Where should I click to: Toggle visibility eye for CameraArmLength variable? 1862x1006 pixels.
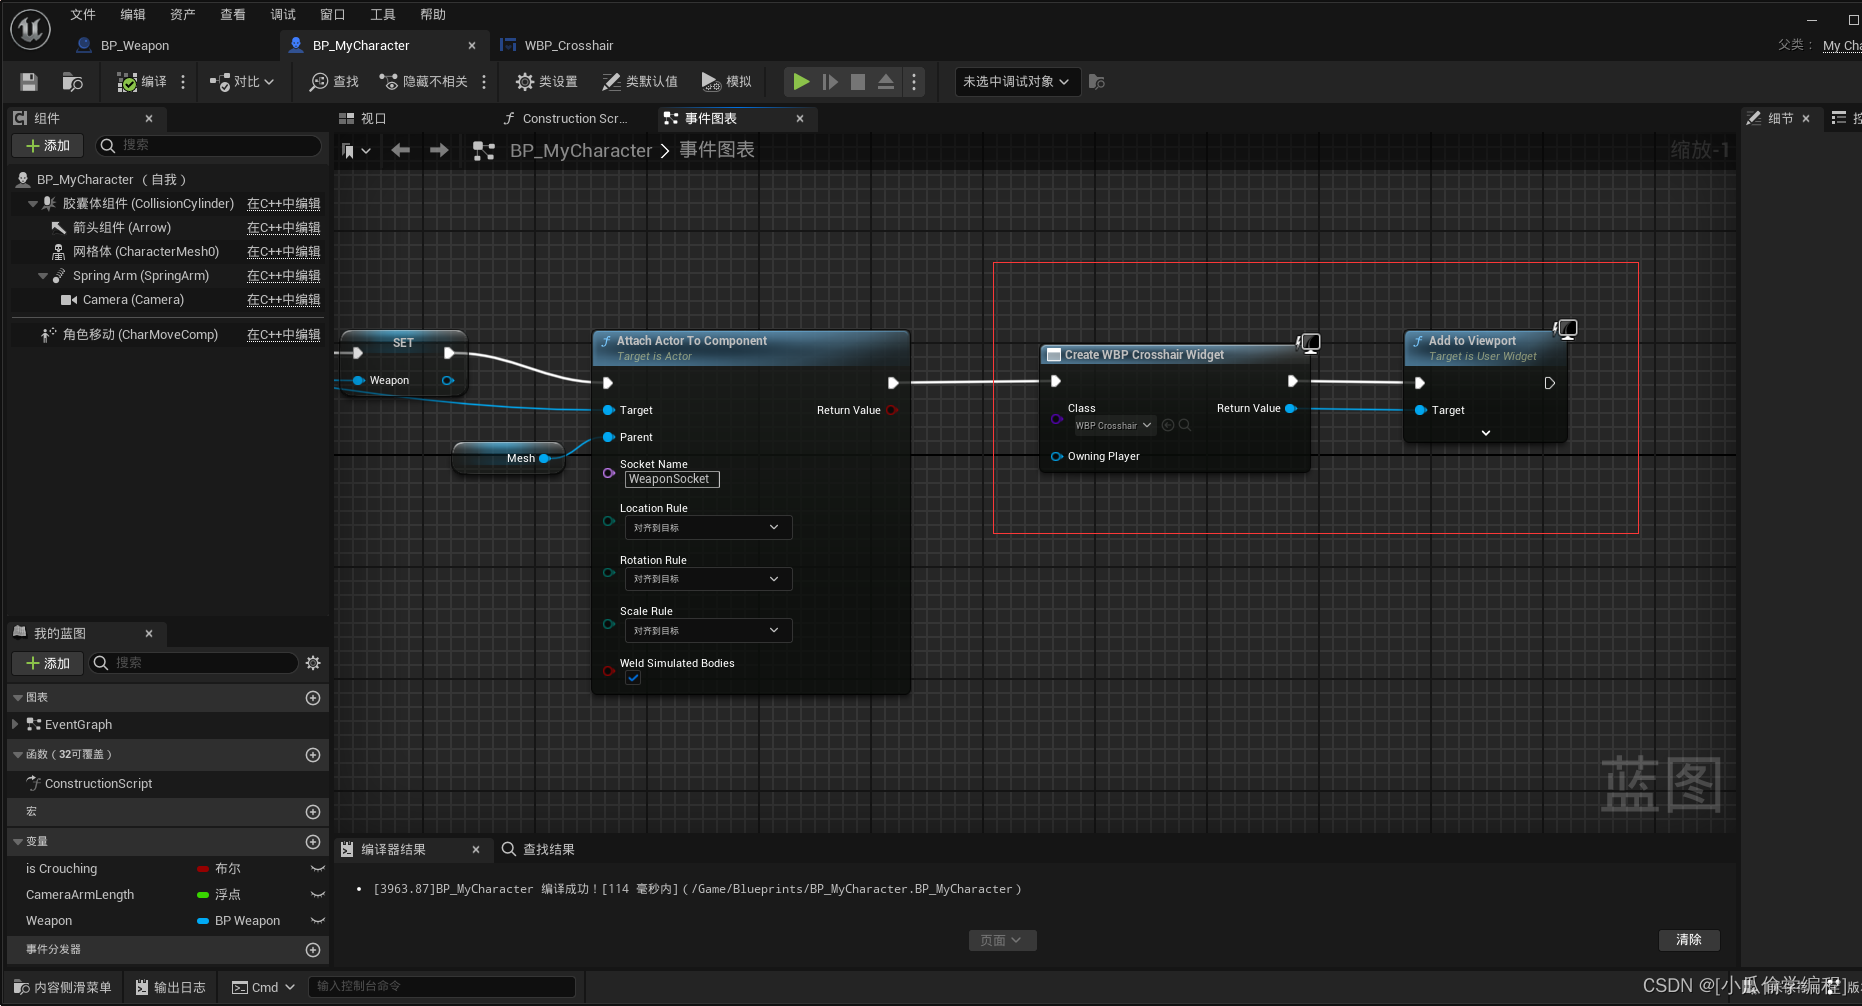(318, 895)
